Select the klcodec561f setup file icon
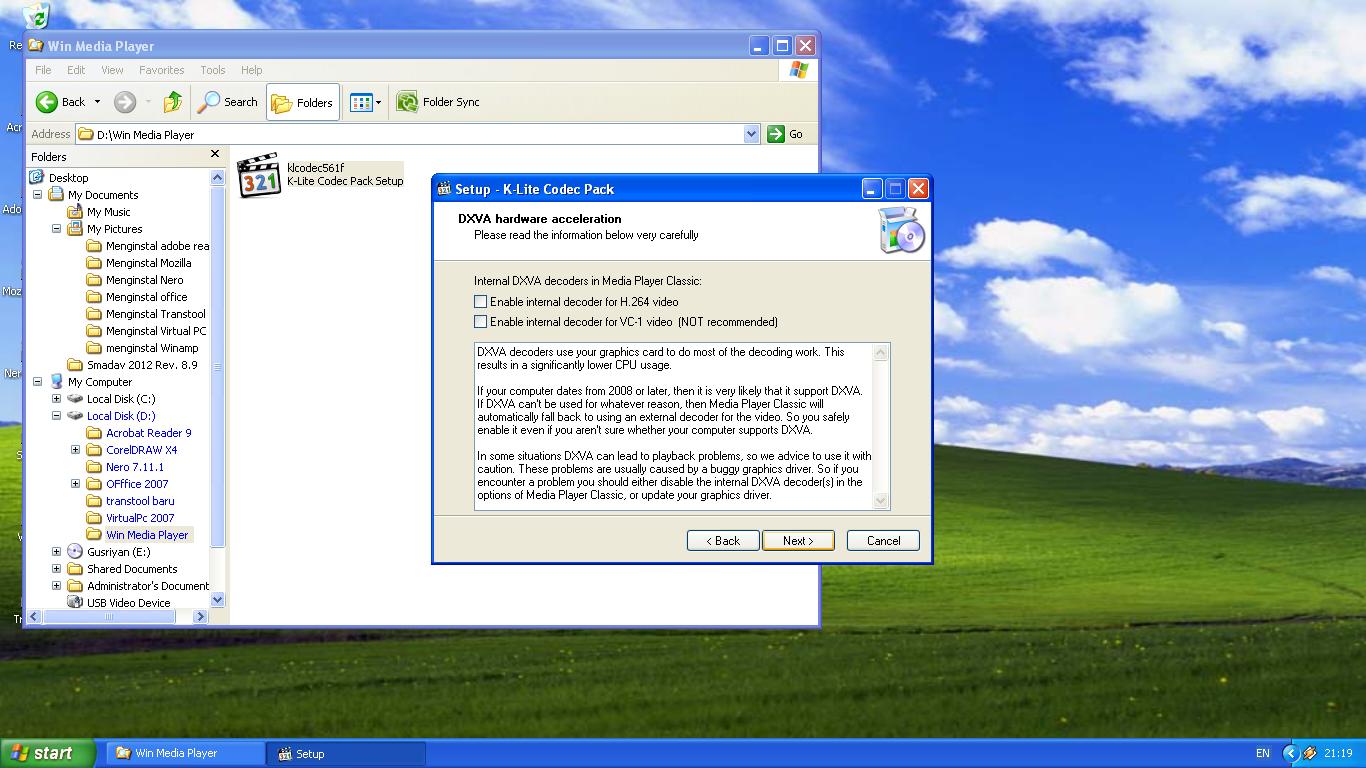 tap(259, 175)
